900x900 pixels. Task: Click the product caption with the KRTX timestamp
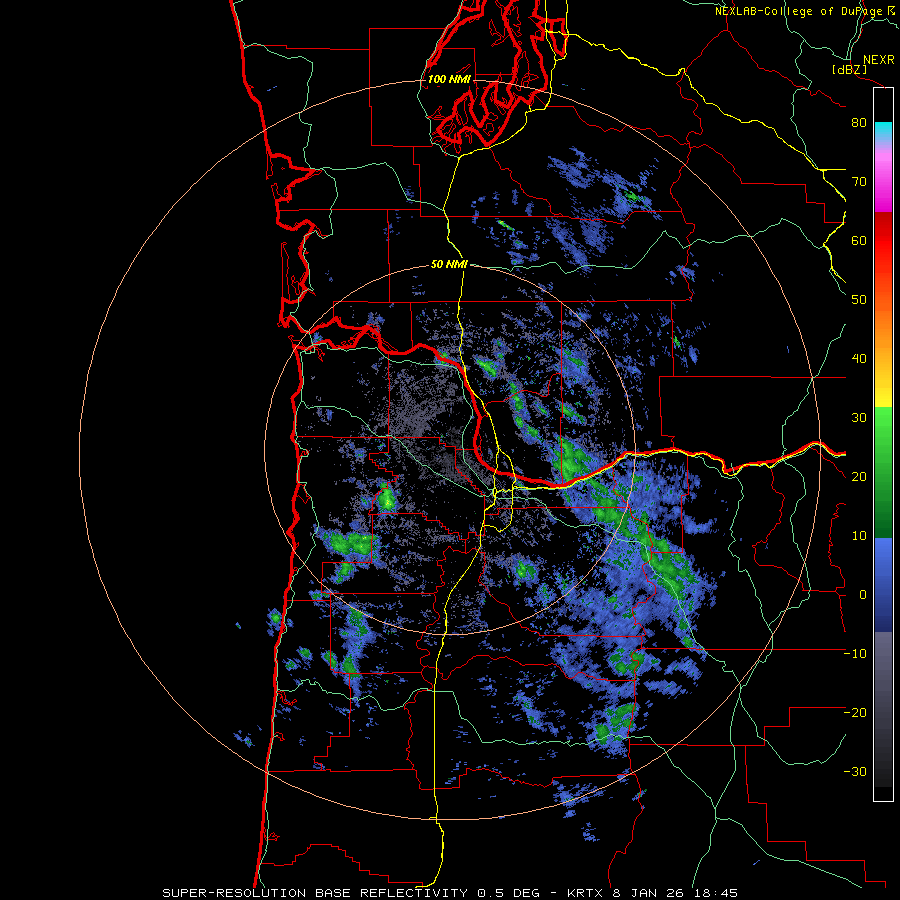click(x=450, y=893)
